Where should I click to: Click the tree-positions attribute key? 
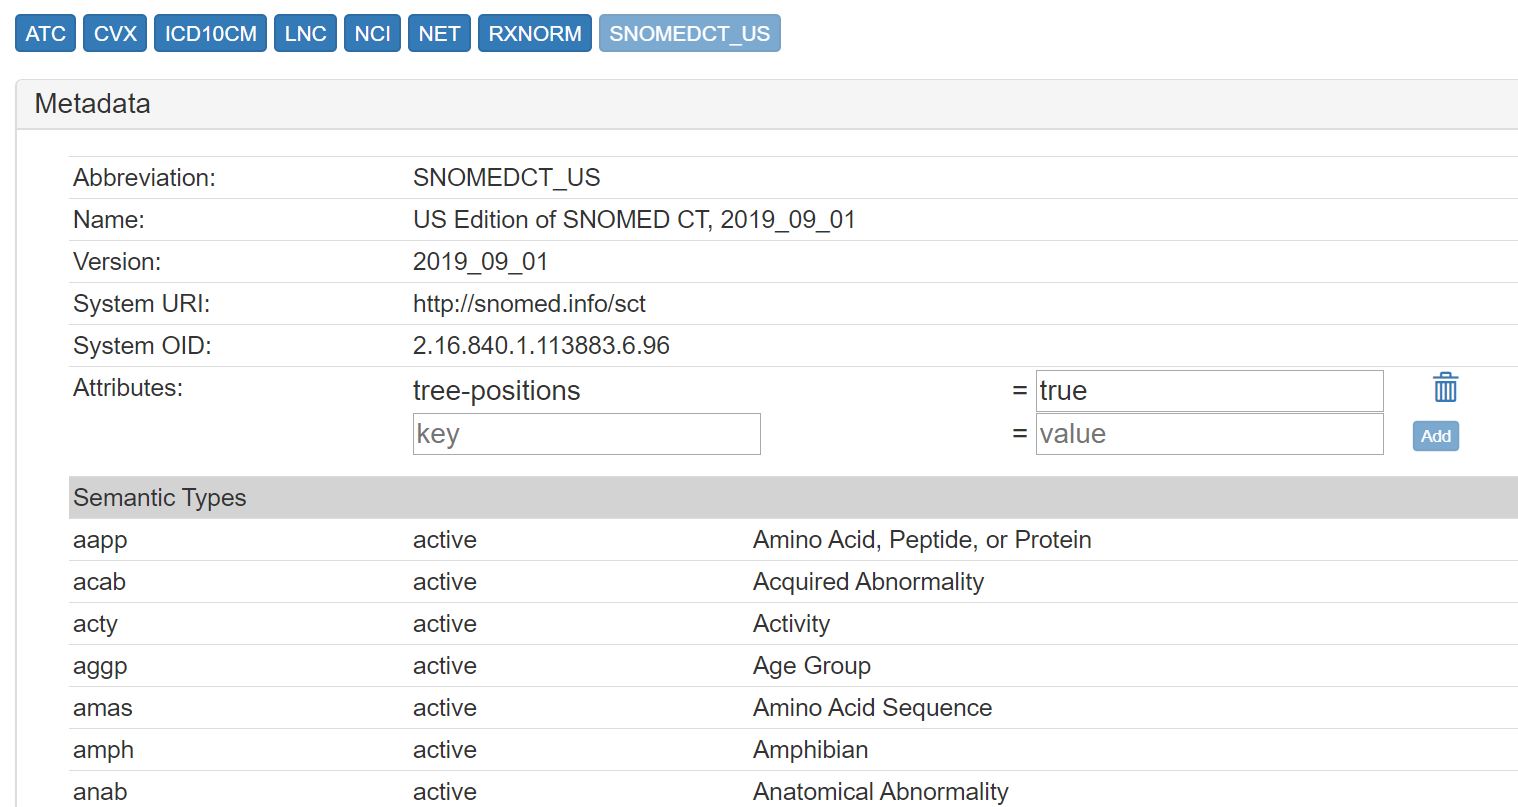(496, 390)
